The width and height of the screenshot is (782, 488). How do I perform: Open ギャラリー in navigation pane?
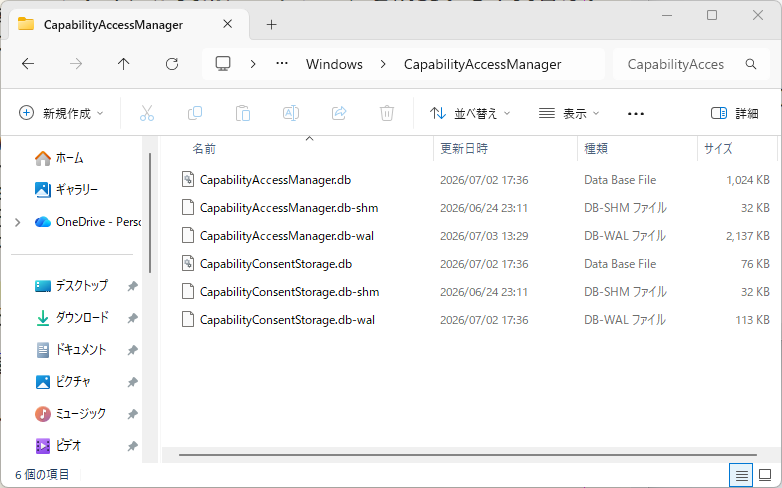66,190
